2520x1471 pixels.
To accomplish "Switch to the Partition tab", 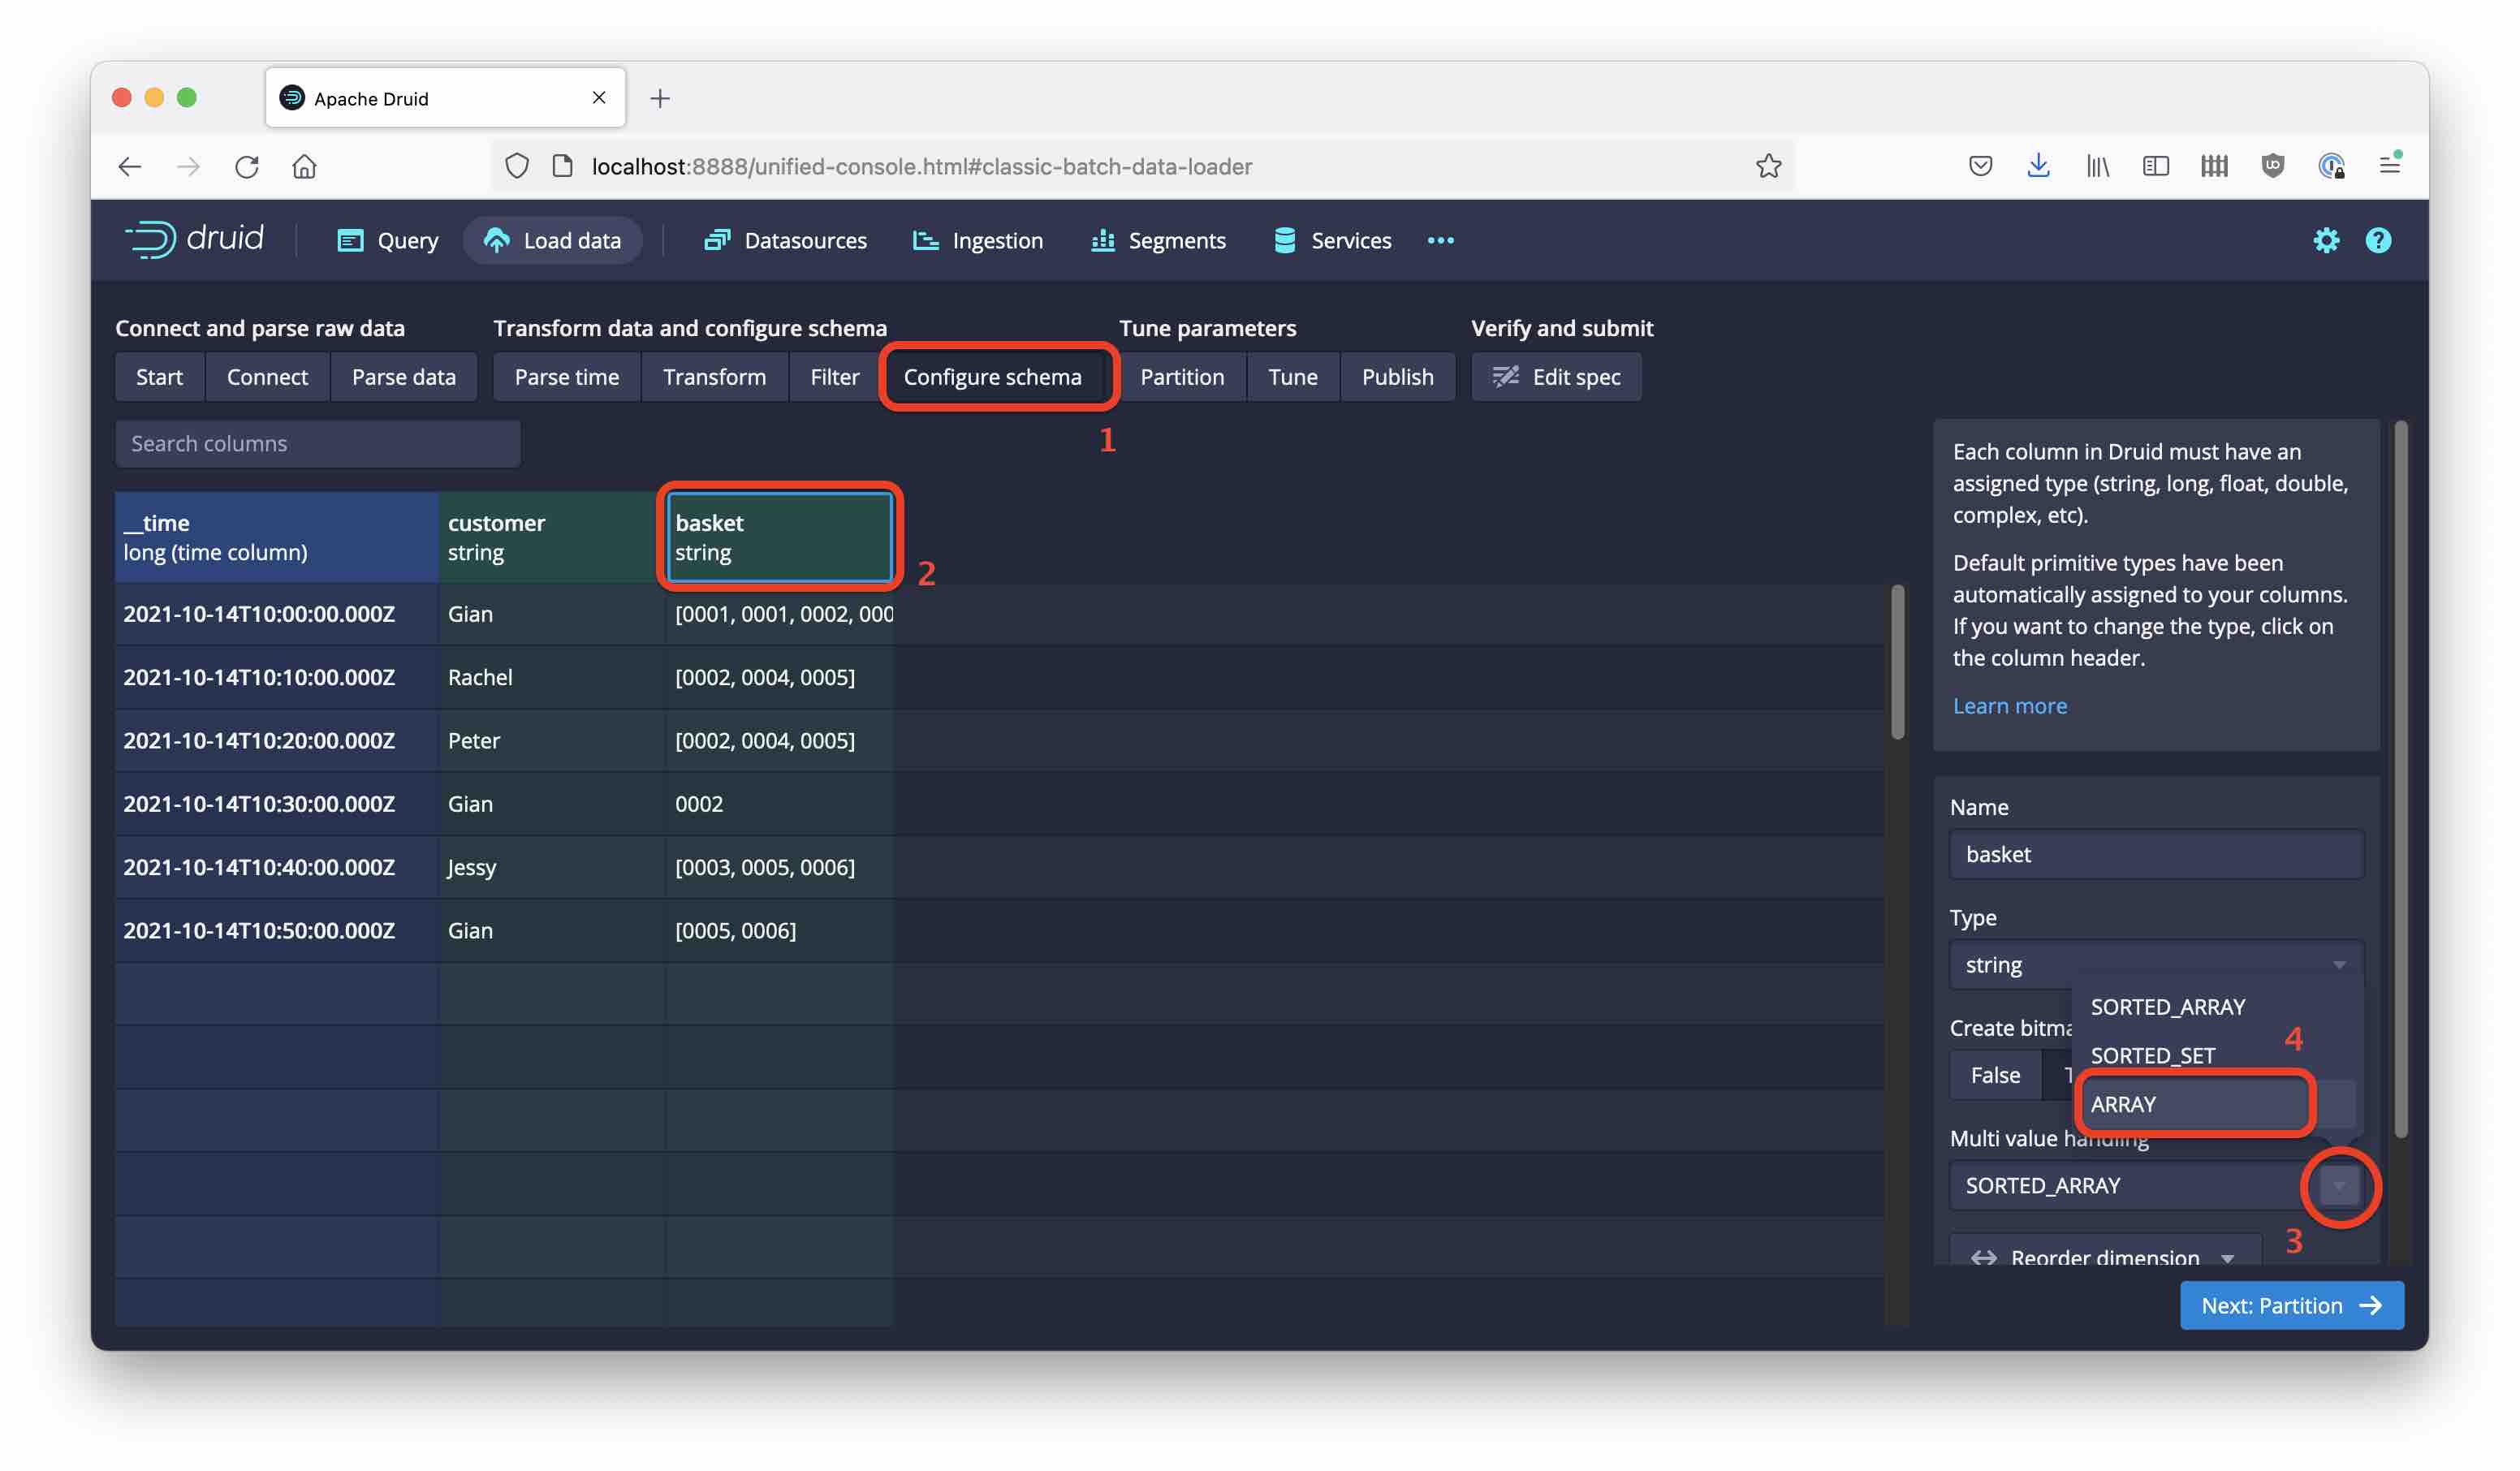I will pos(1182,377).
